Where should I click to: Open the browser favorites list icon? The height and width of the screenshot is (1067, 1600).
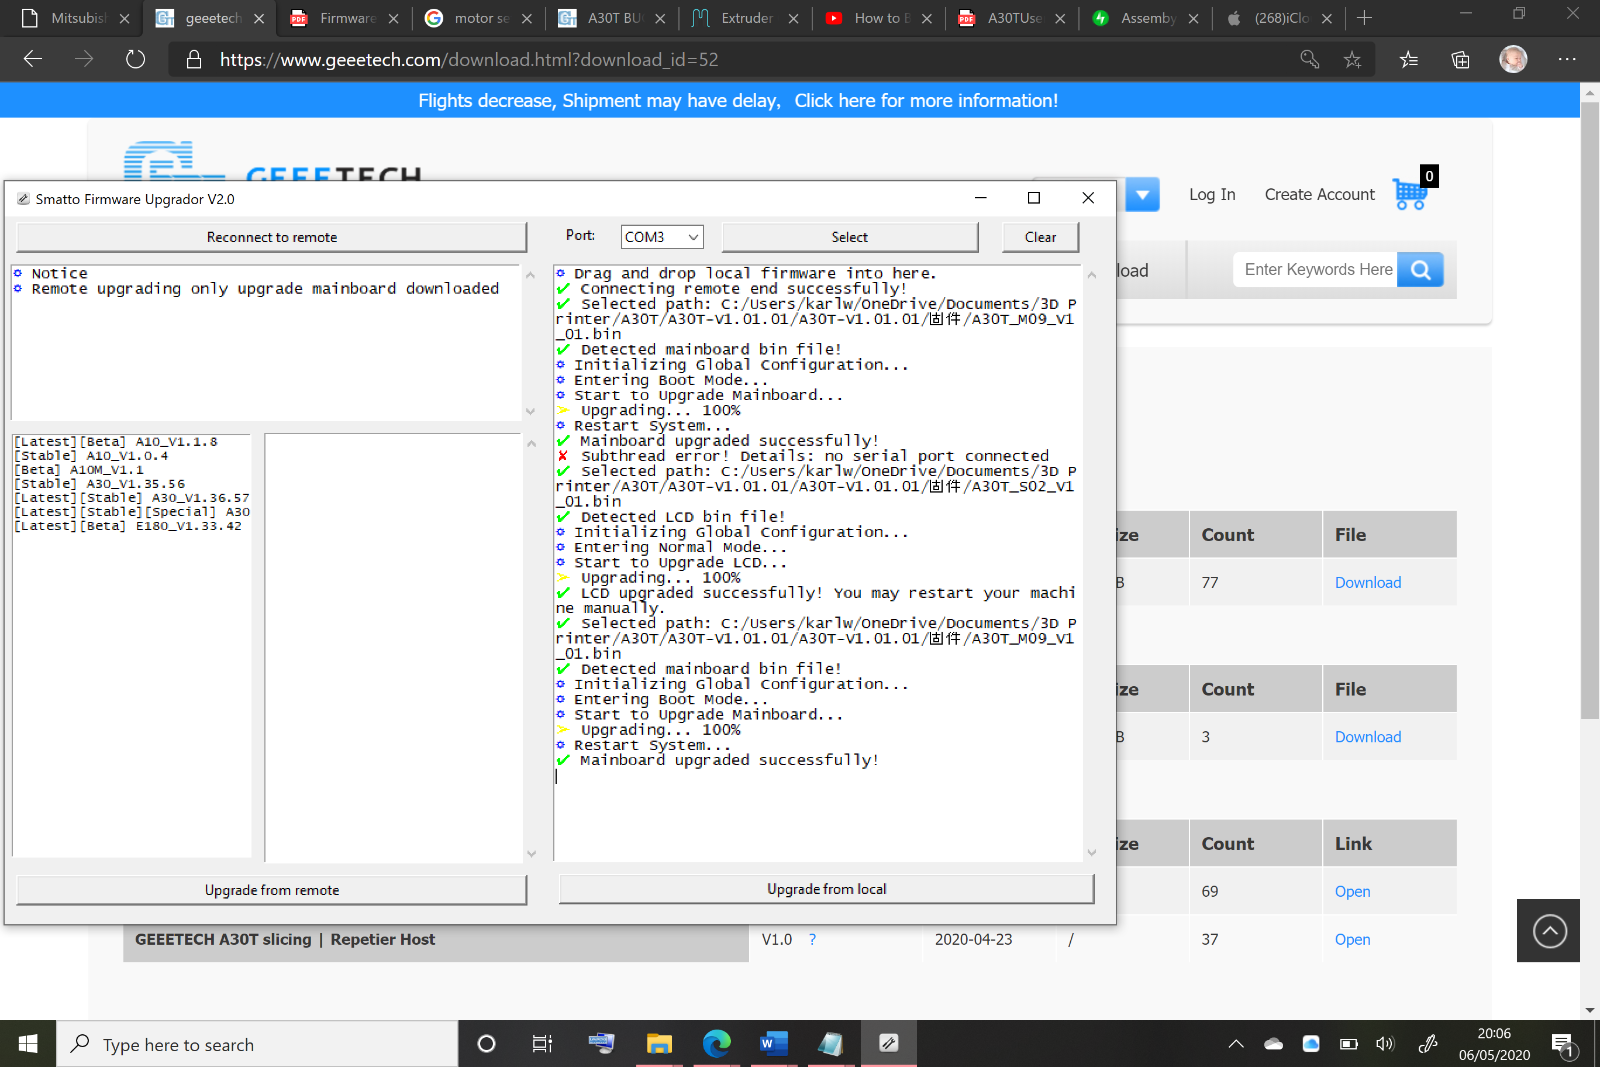1409,59
